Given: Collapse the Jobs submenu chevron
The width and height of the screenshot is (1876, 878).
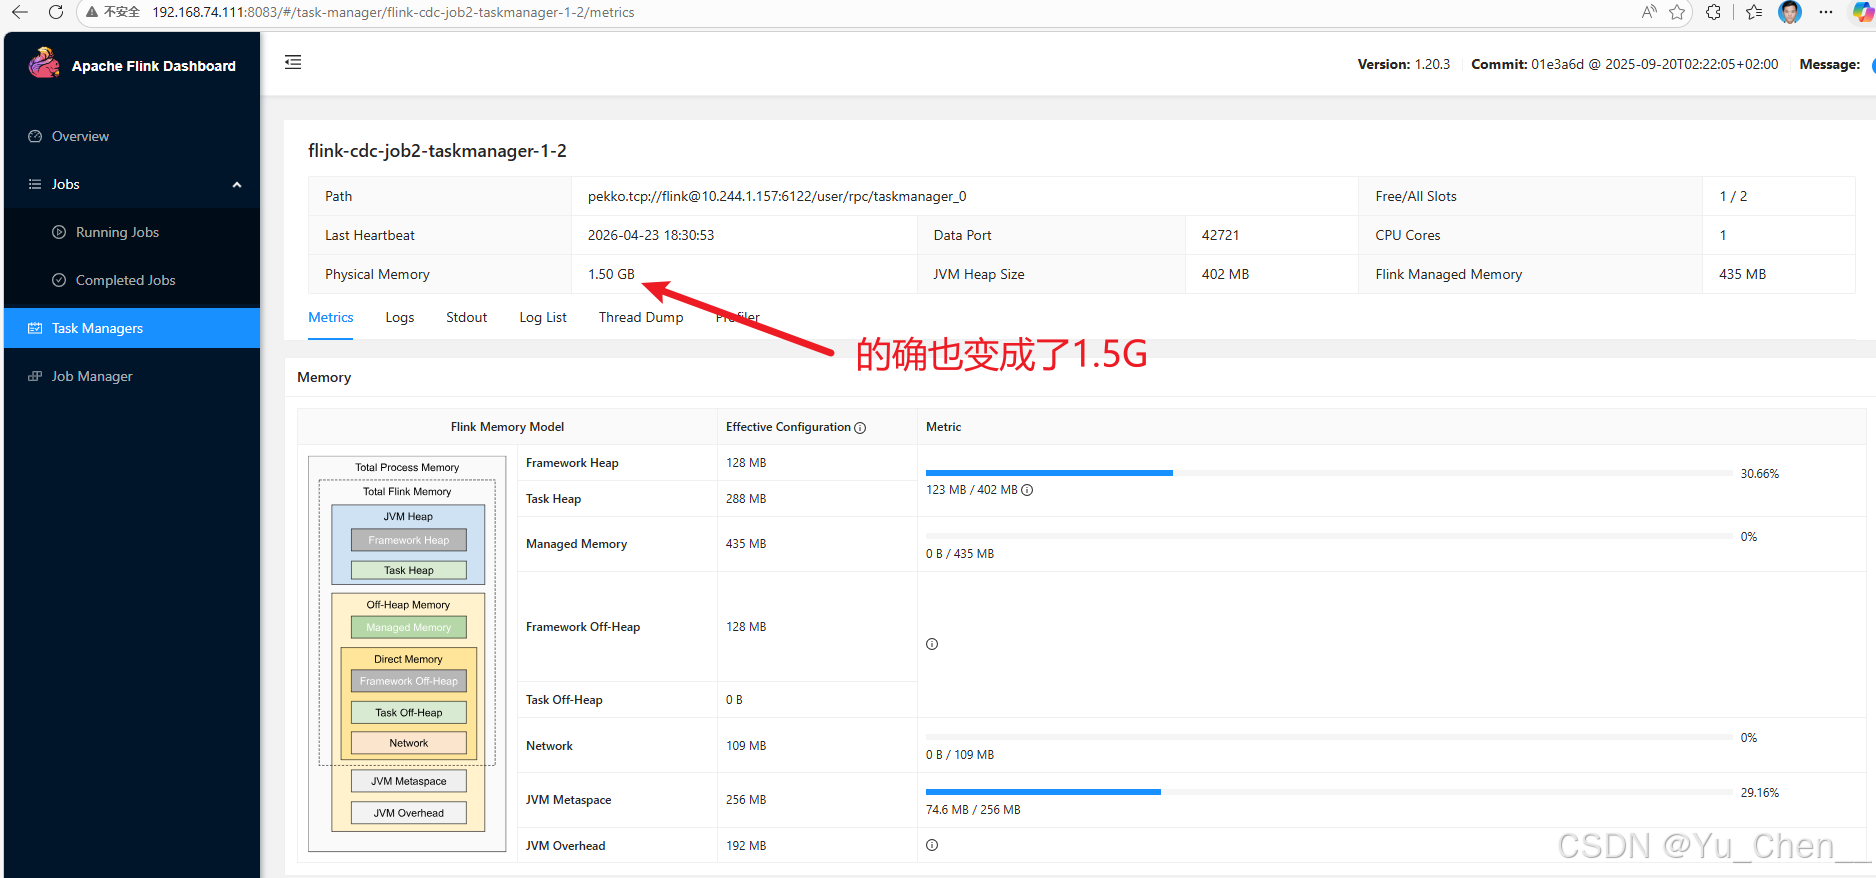Looking at the screenshot, I should [237, 185].
